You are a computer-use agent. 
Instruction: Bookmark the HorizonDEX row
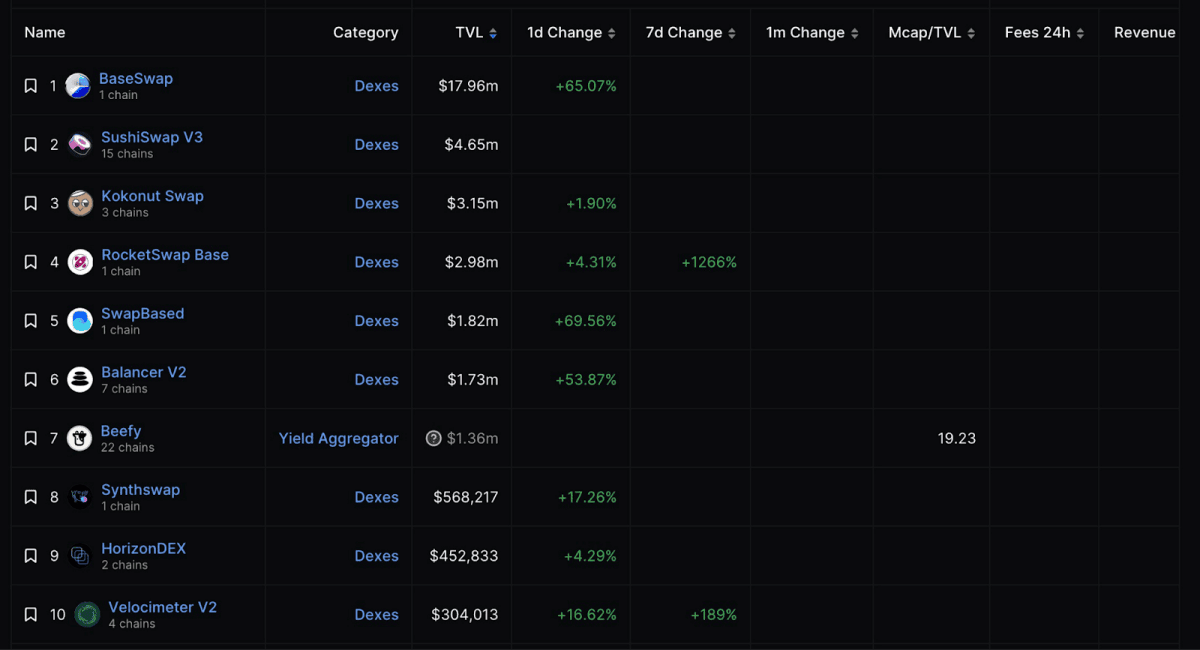click(31, 556)
